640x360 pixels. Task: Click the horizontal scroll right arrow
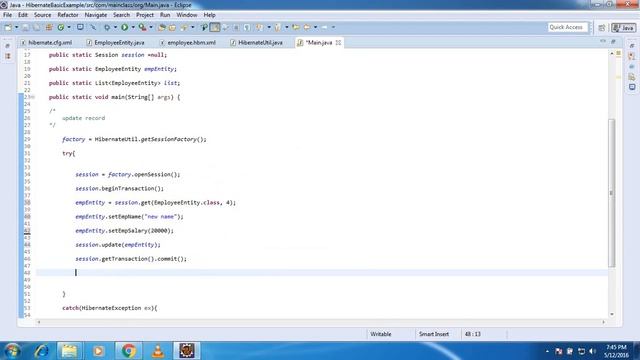pos(603,322)
